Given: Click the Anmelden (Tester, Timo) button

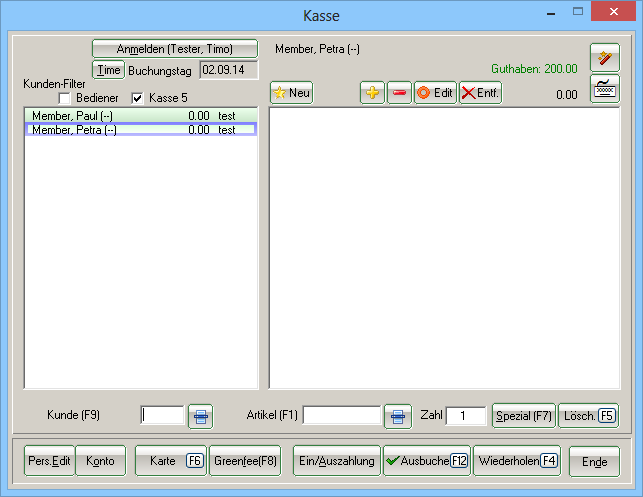Looking at the screenshot, I should coord(174,49).
